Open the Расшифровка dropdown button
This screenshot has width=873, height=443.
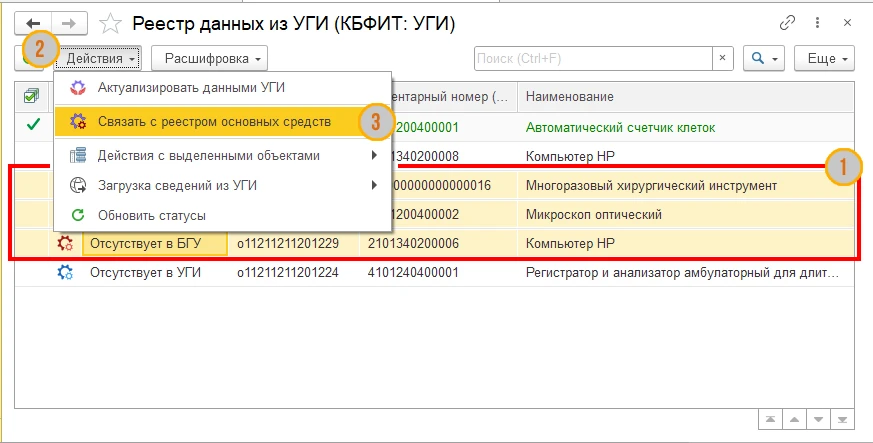[209, 58]
